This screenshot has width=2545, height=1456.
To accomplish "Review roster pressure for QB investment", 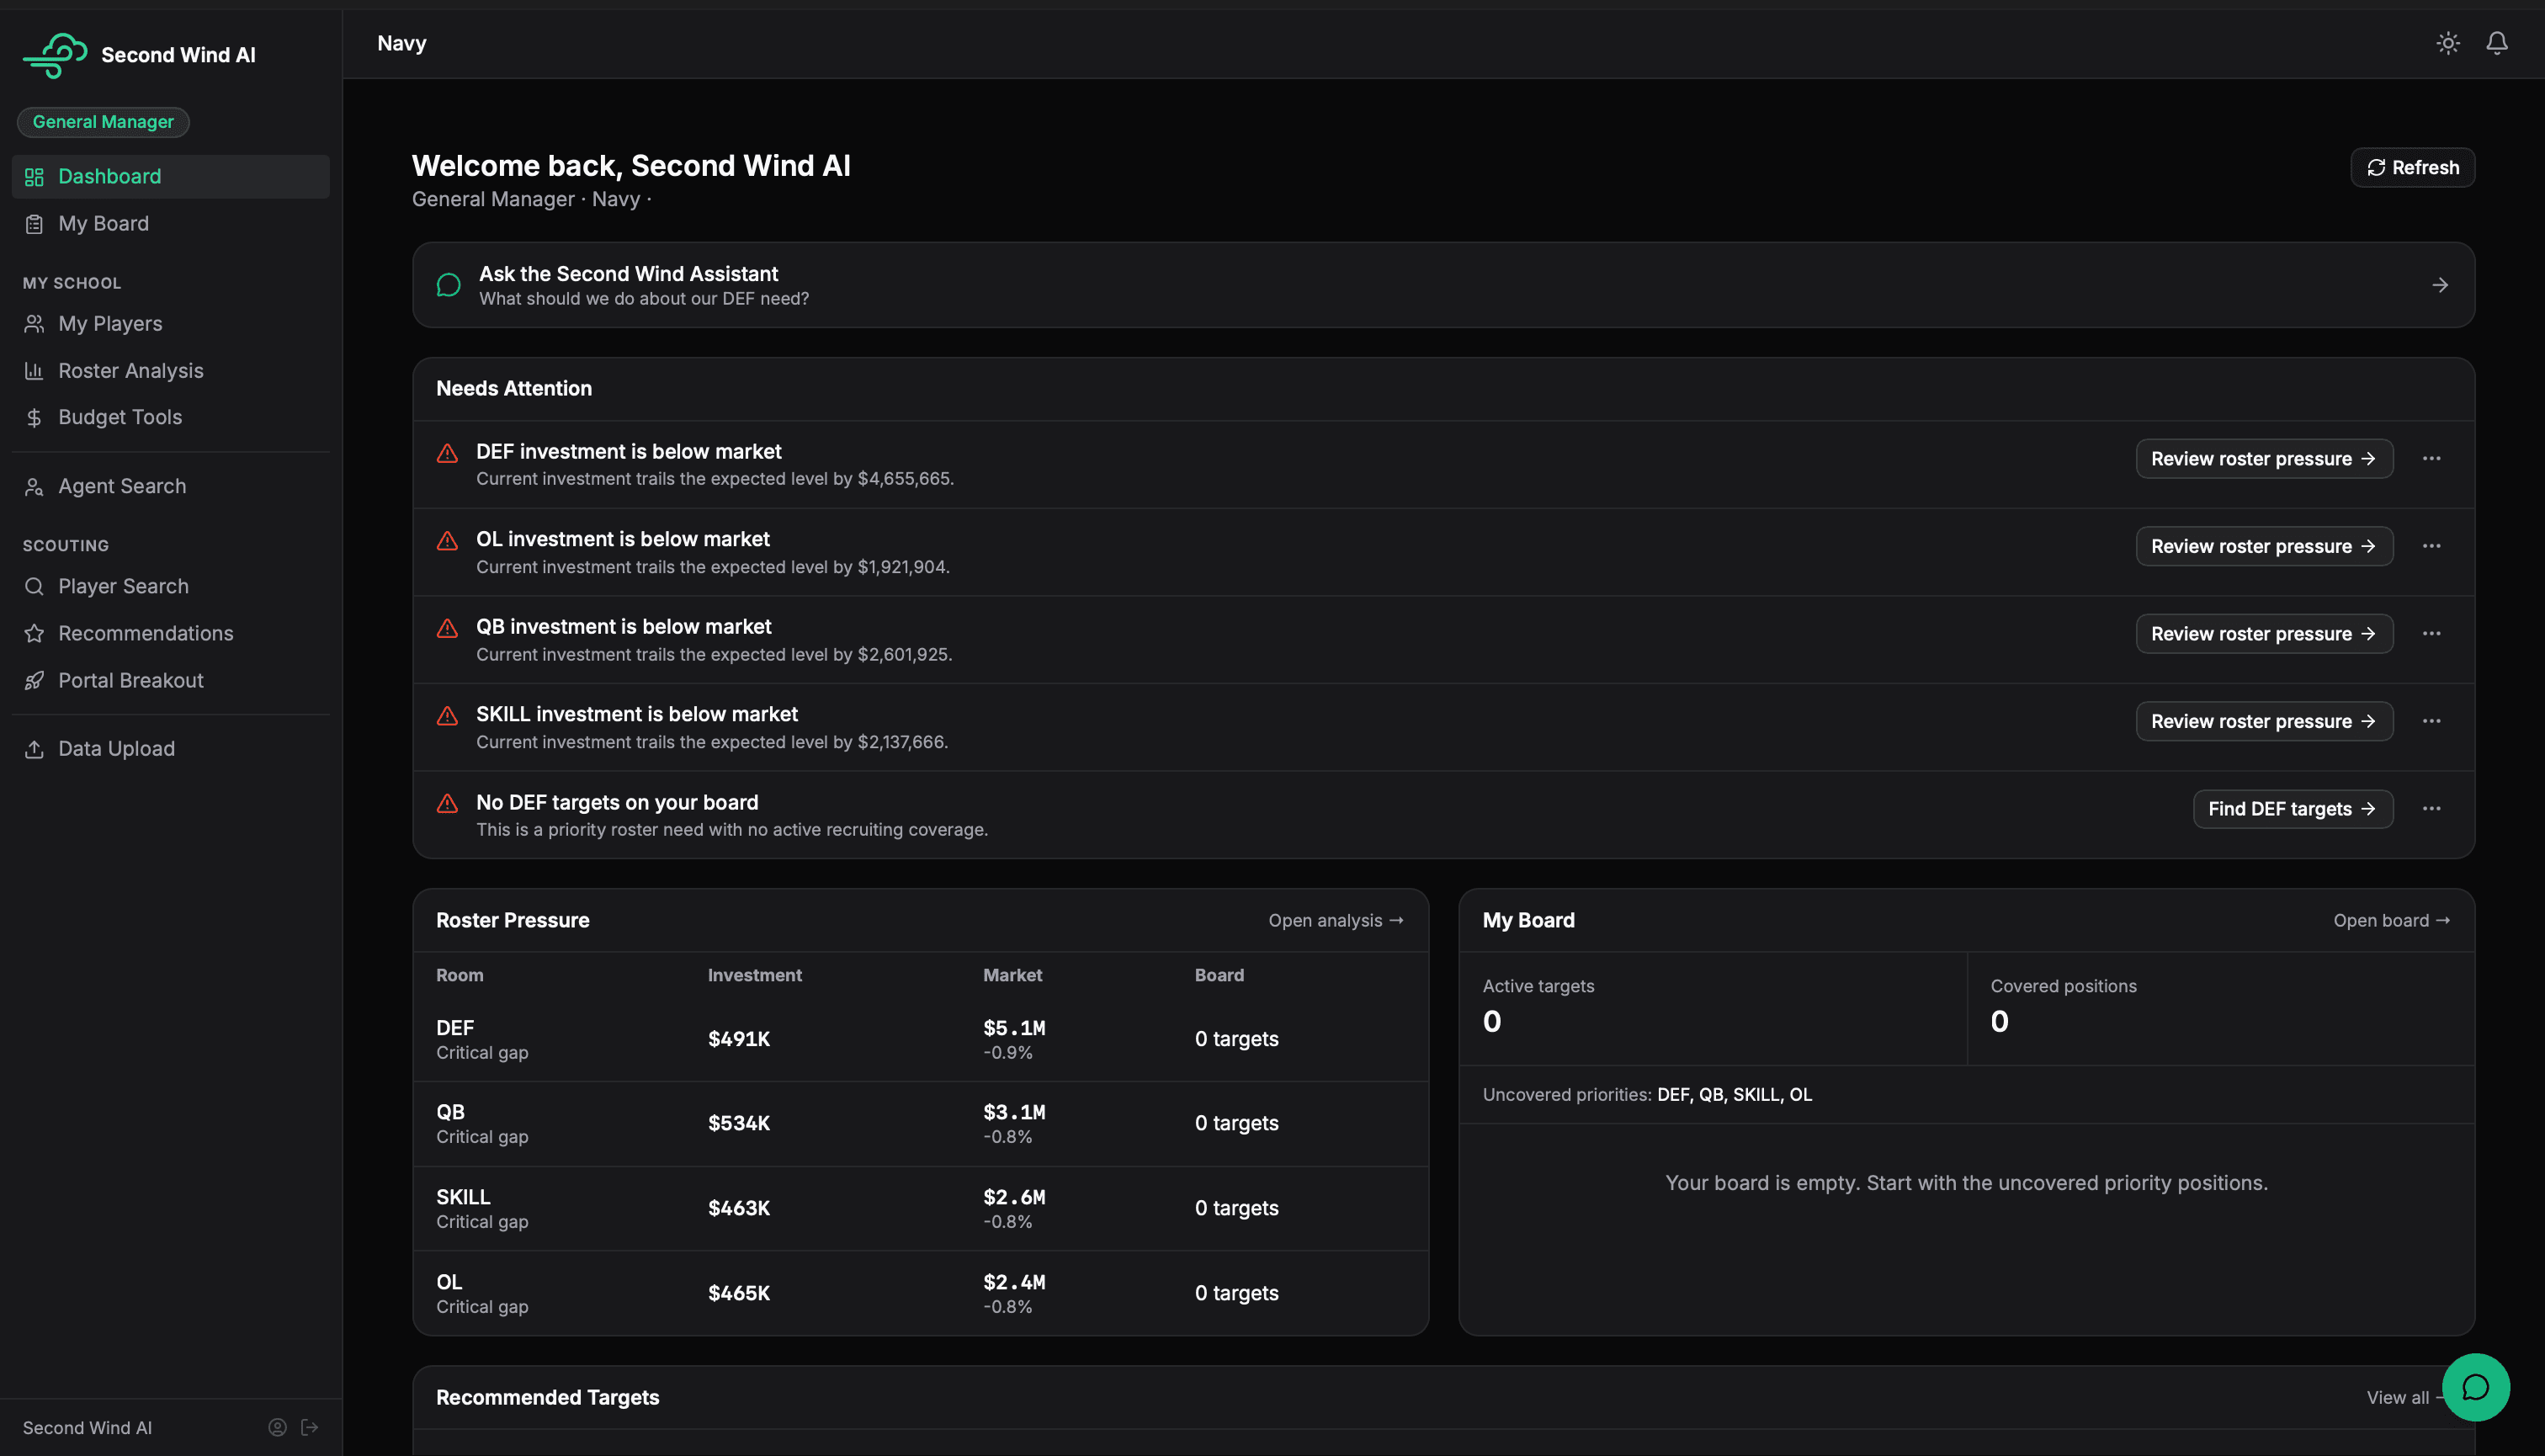I will pyautogui.click(x=2264, y=634).
